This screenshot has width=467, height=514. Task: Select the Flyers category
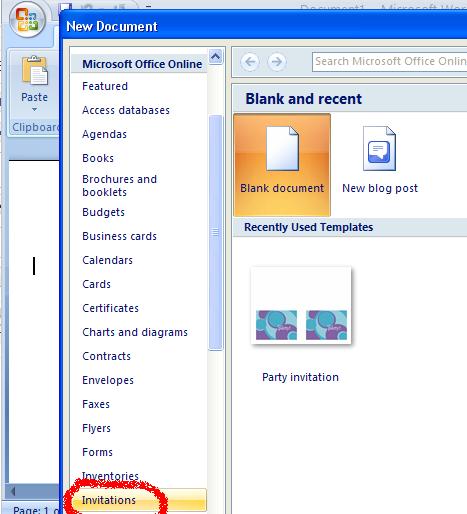[x=96, y=428]
